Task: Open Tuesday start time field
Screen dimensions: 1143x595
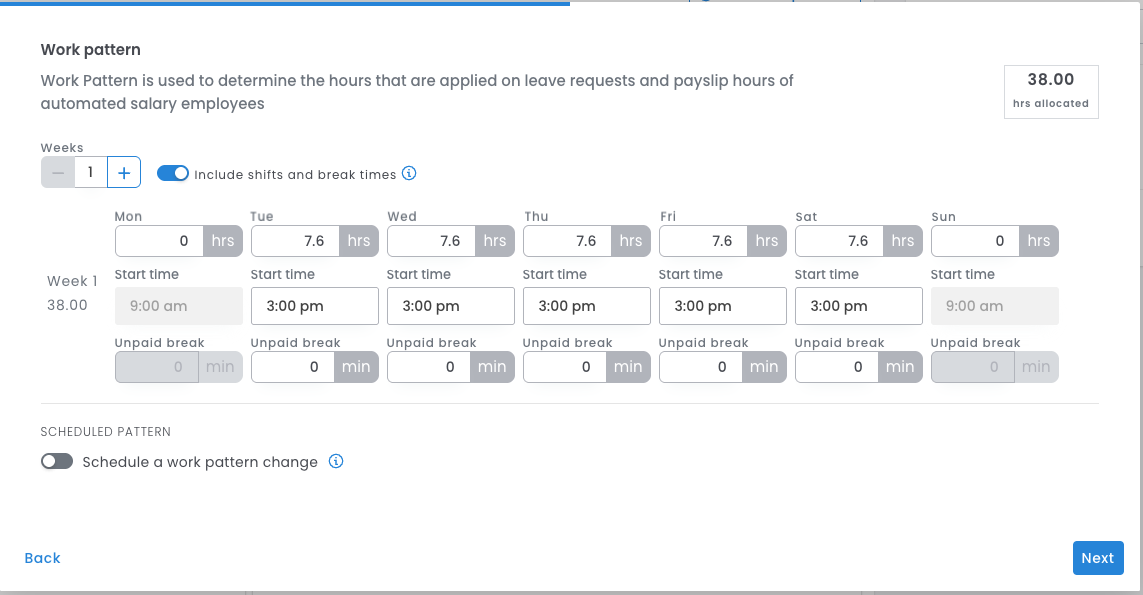Action: [x=314, y=306]
